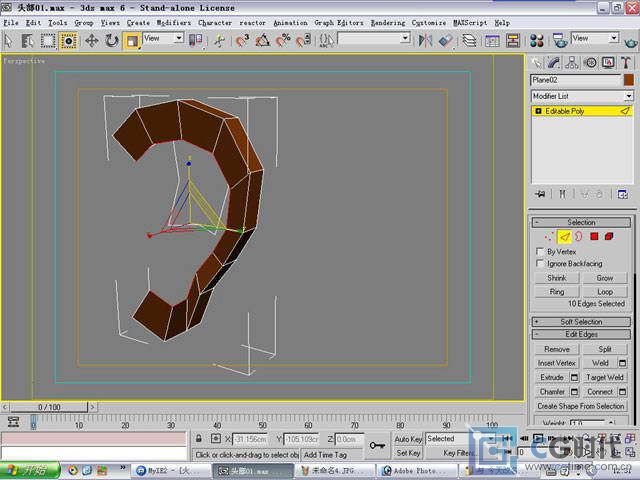Enable the Ignore Backfacing checkbox

(540, 263)
